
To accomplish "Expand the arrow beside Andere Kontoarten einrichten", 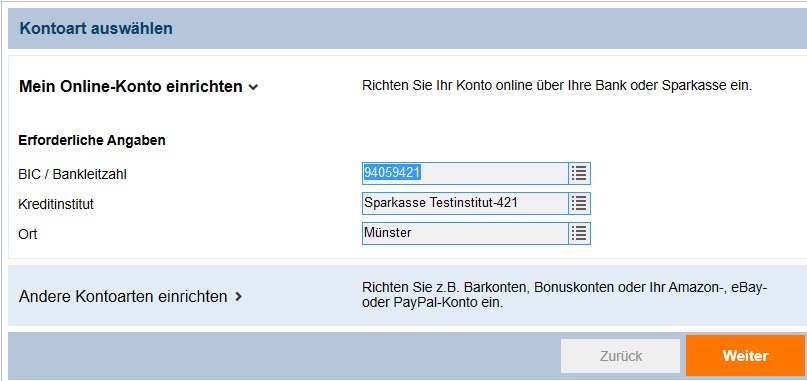I will click(238, 297).
